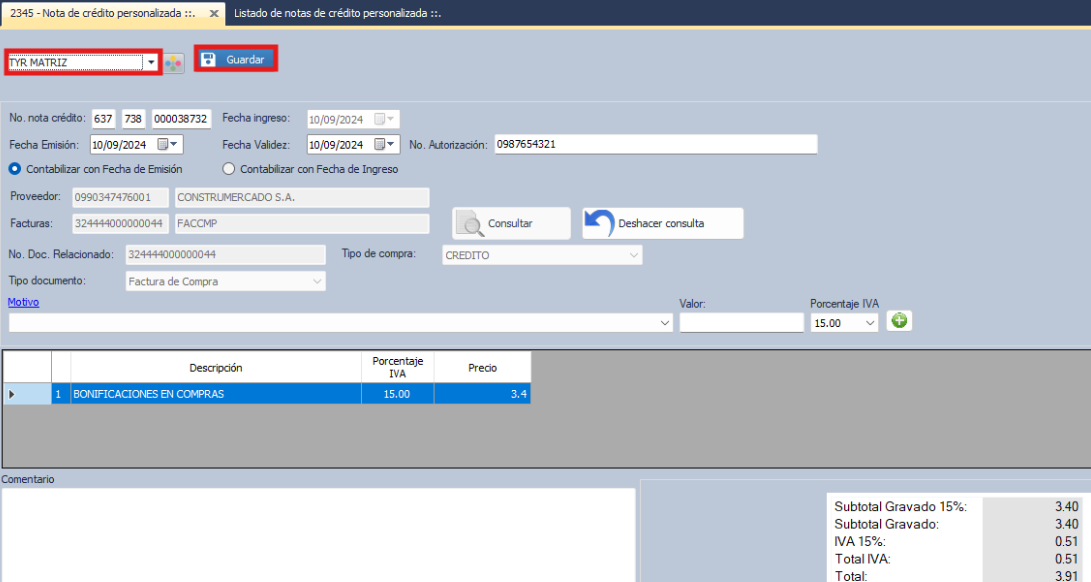Click the Valor input field
Image resolution: width=1091 pixels, height=582 pixels.
coord(741,323)
